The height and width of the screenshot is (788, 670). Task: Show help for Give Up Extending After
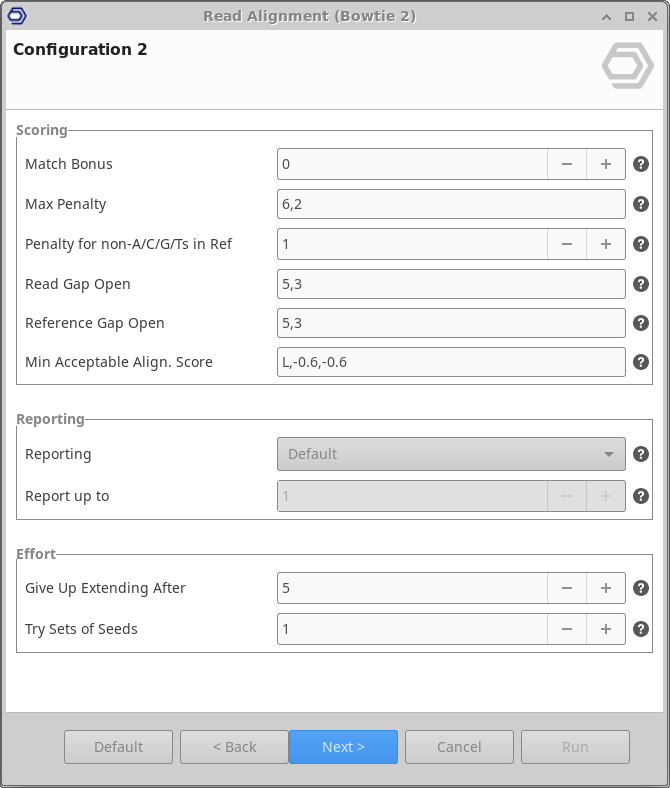pyautogui.click(x=641, y=588)
